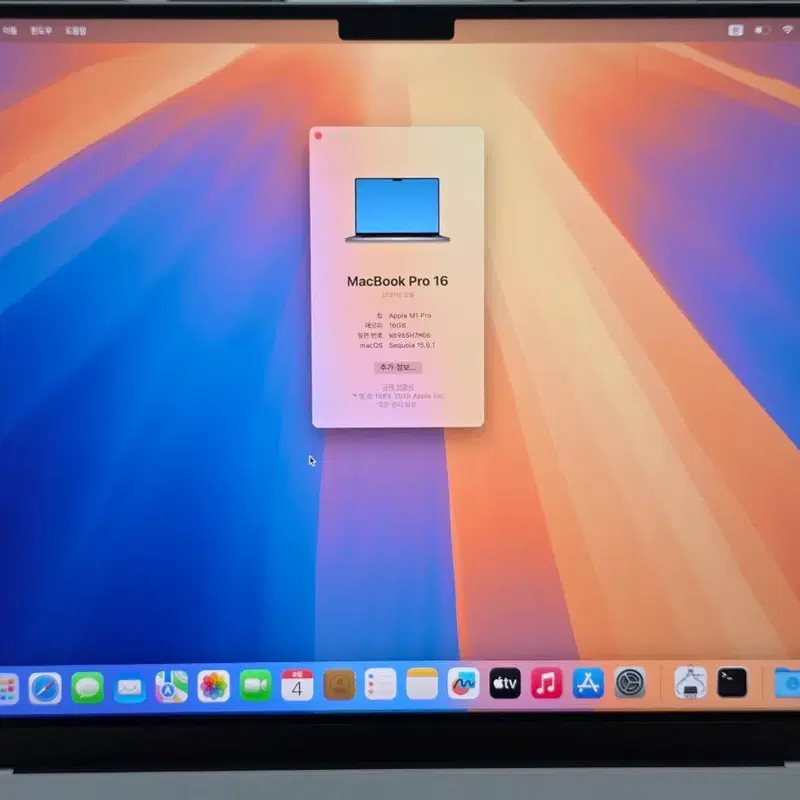Click the serial number value
This screenshot has height=800, width=800.
point(410,335)
